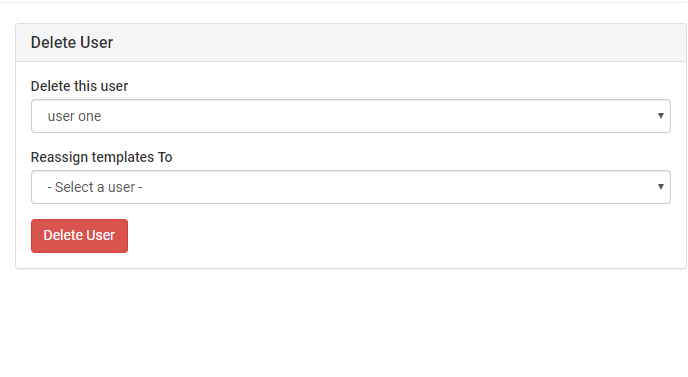Choose a different user to delete from the list
The width and height of the screenshot is (688, 377).
tap(351, 116)
